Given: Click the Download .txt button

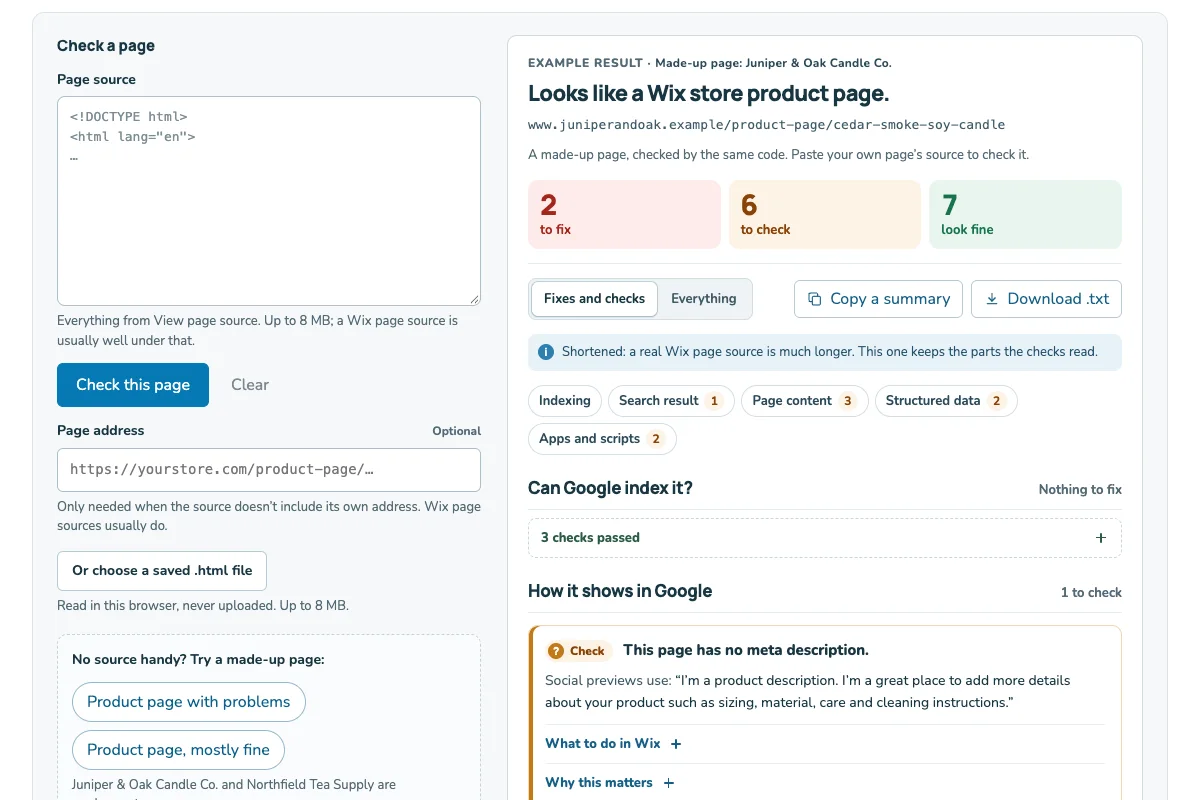Looking at the screenshot, I should [1047, 299].
